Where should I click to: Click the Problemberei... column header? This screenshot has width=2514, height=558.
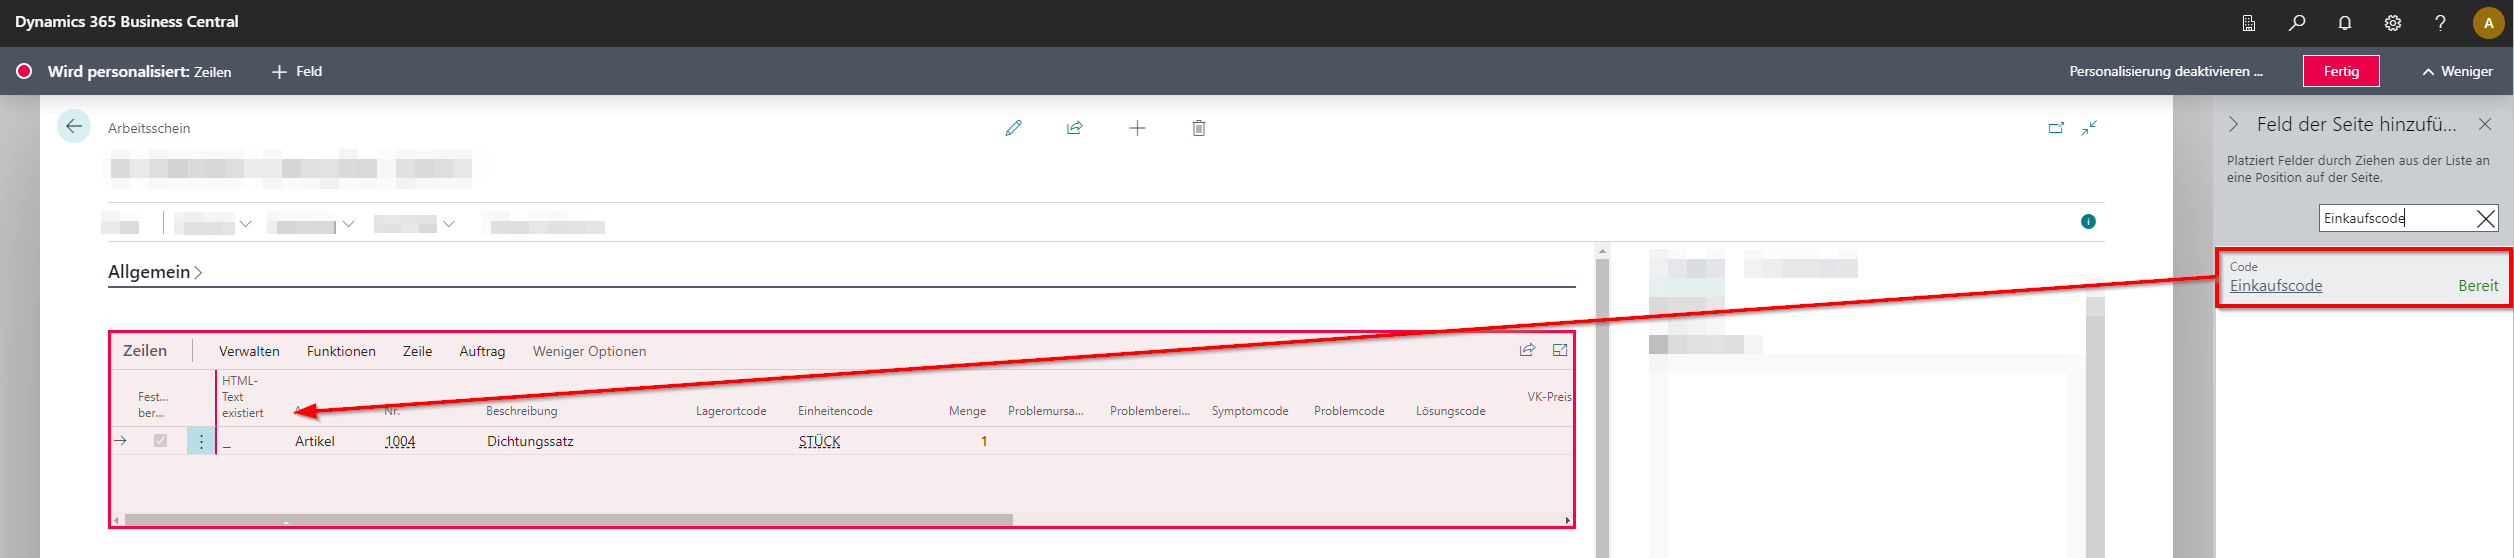(1150, 411)
